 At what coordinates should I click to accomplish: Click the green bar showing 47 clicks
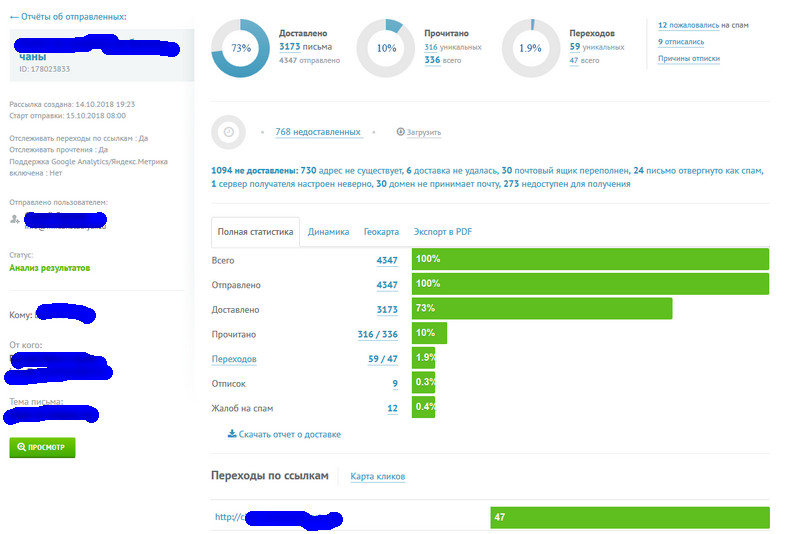[630, 517]
